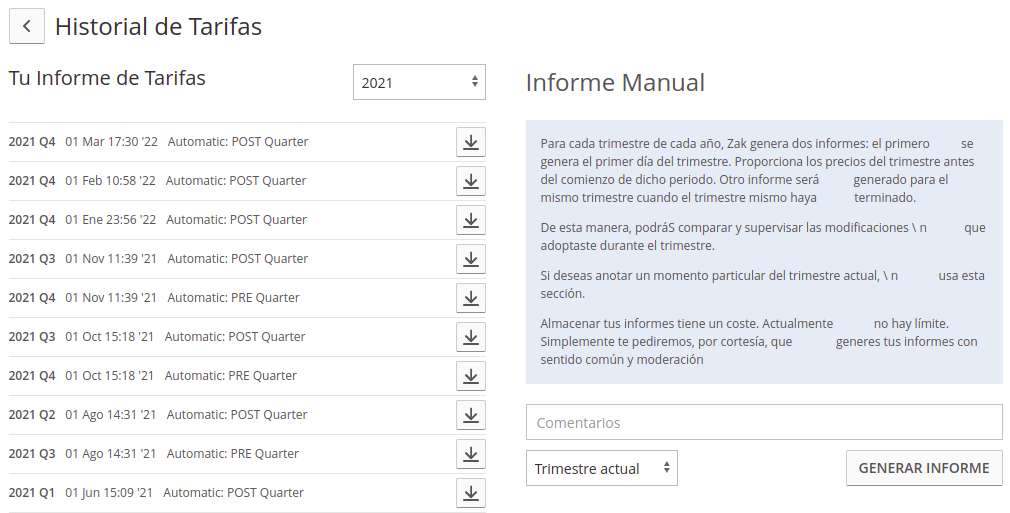1010x513 pixels.
Task: Open the 2021 year dropdown
Action: tap(419, 82)
